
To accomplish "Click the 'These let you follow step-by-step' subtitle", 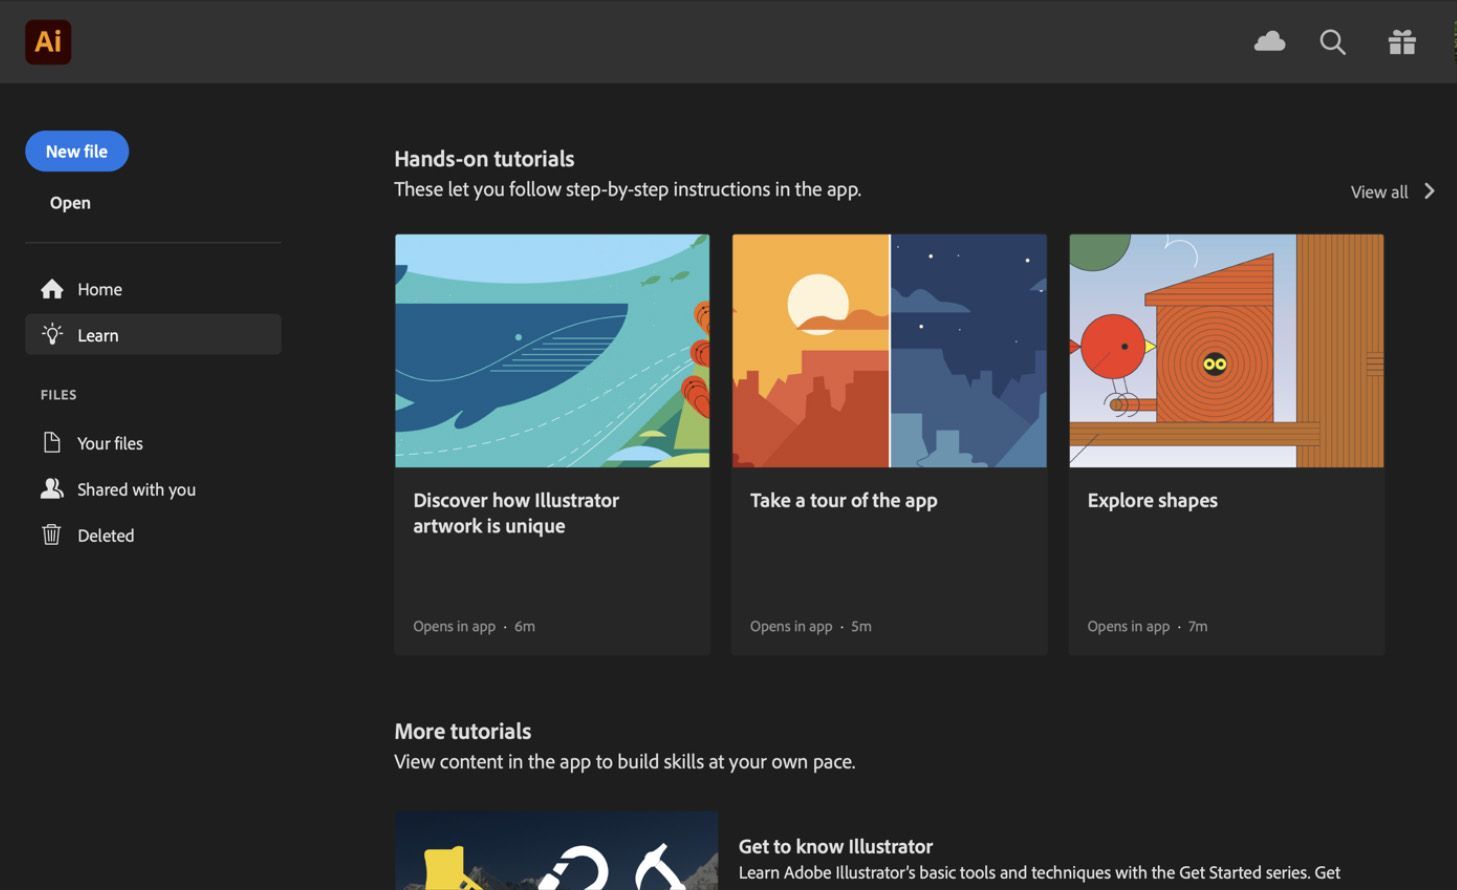I will click(627, 189).
